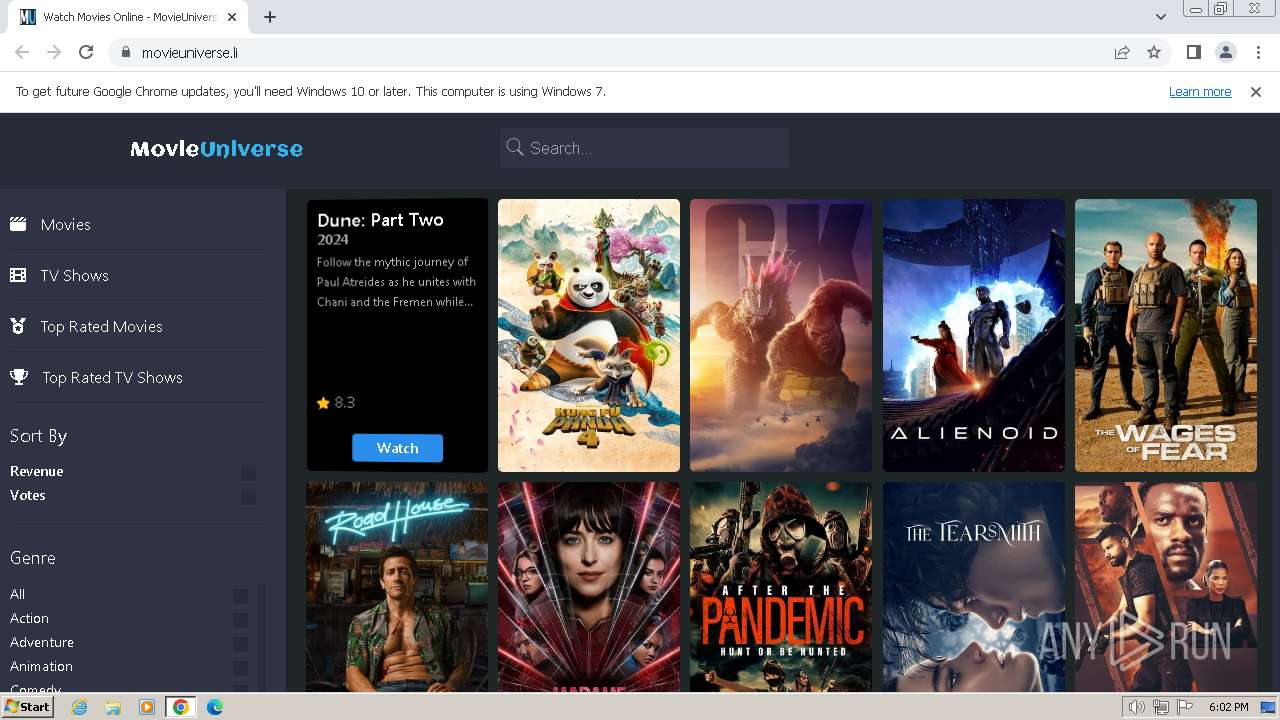Open the TV Shows section
The image size is (1280, 720).
click(x=74, y=275)
